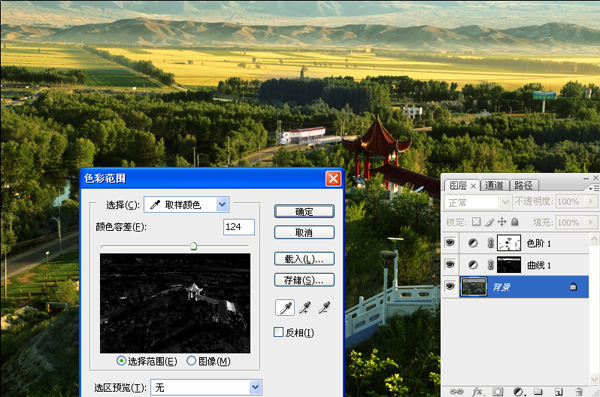Open the 选区预览 dropdown
Viewport: 600px width, 397px height.
[206, 388]
